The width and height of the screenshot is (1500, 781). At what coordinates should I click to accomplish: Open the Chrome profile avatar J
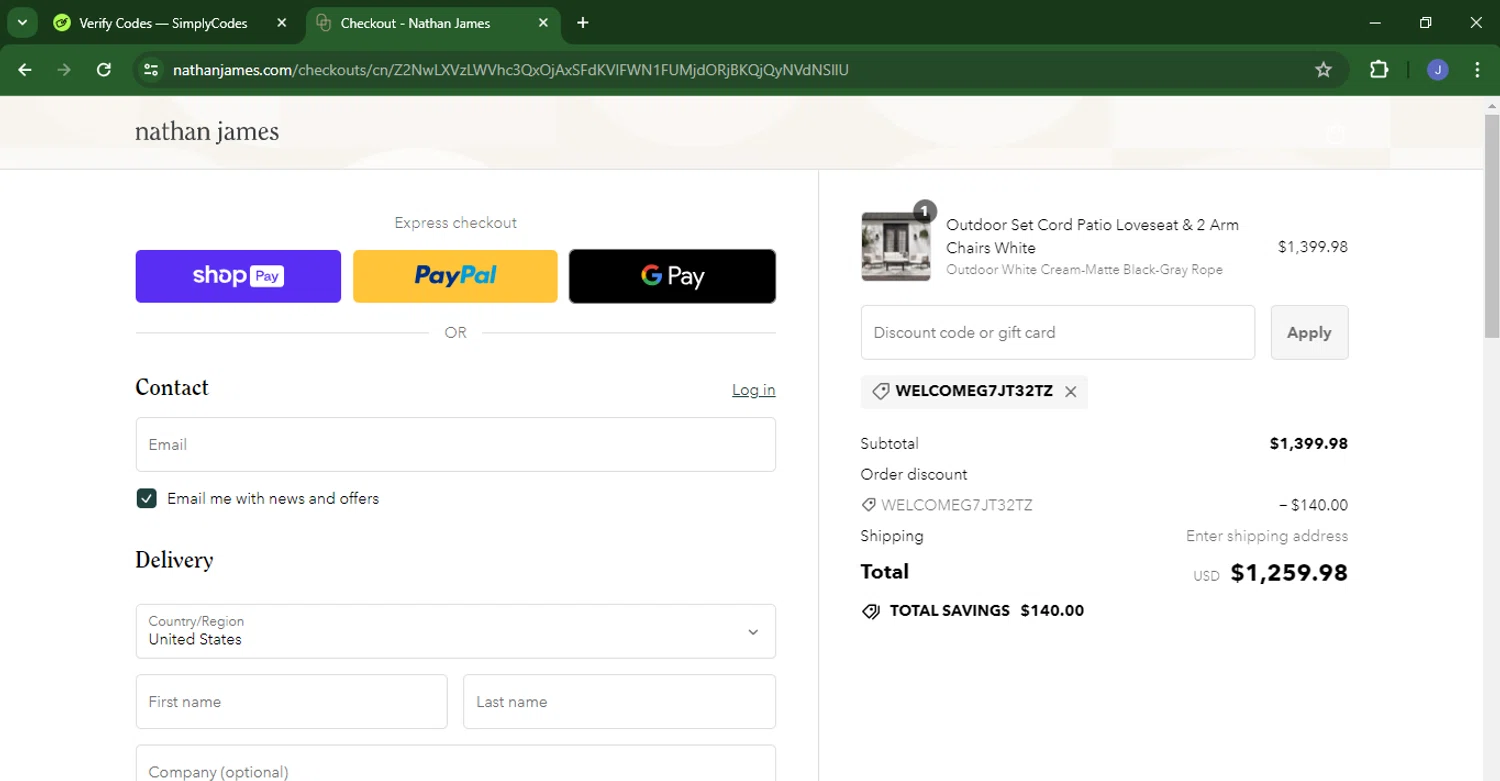tap(1438, 70)
